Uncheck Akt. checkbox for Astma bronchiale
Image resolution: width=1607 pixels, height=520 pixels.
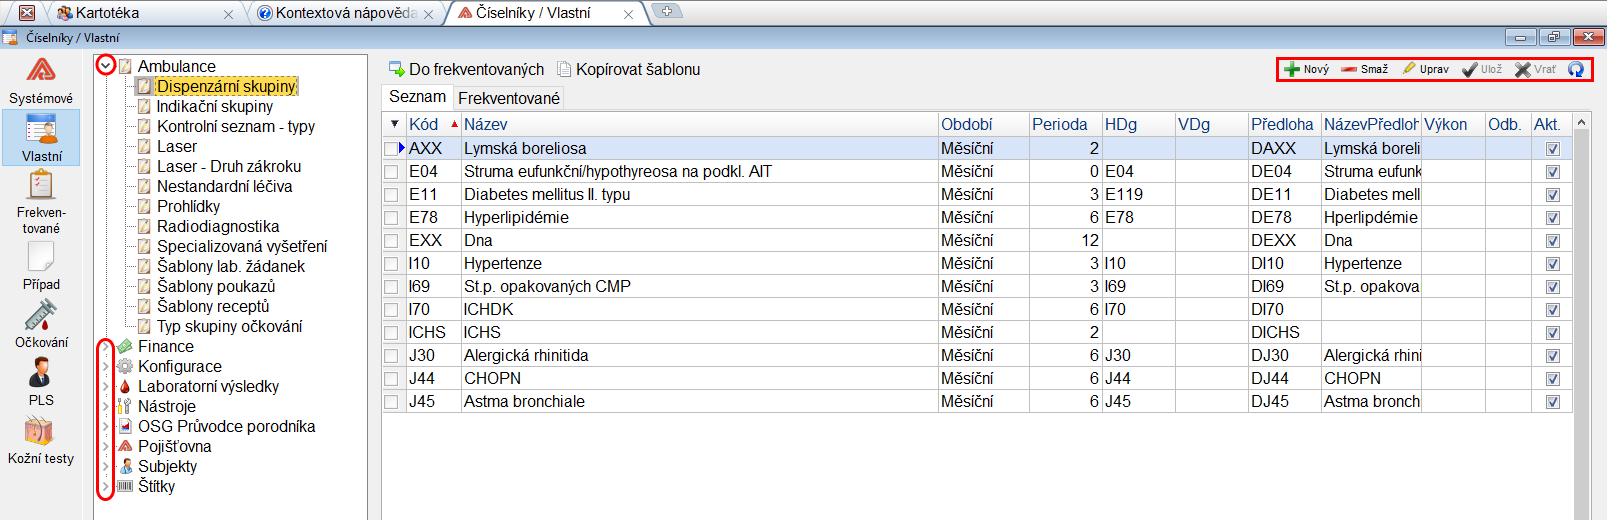tap(1552, 402)
